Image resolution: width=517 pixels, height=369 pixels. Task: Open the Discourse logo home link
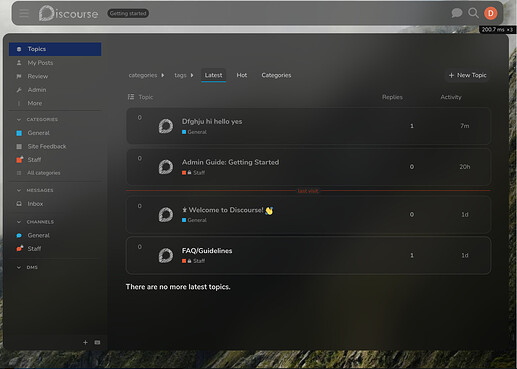pyautogui.click(x=68, y=13)
